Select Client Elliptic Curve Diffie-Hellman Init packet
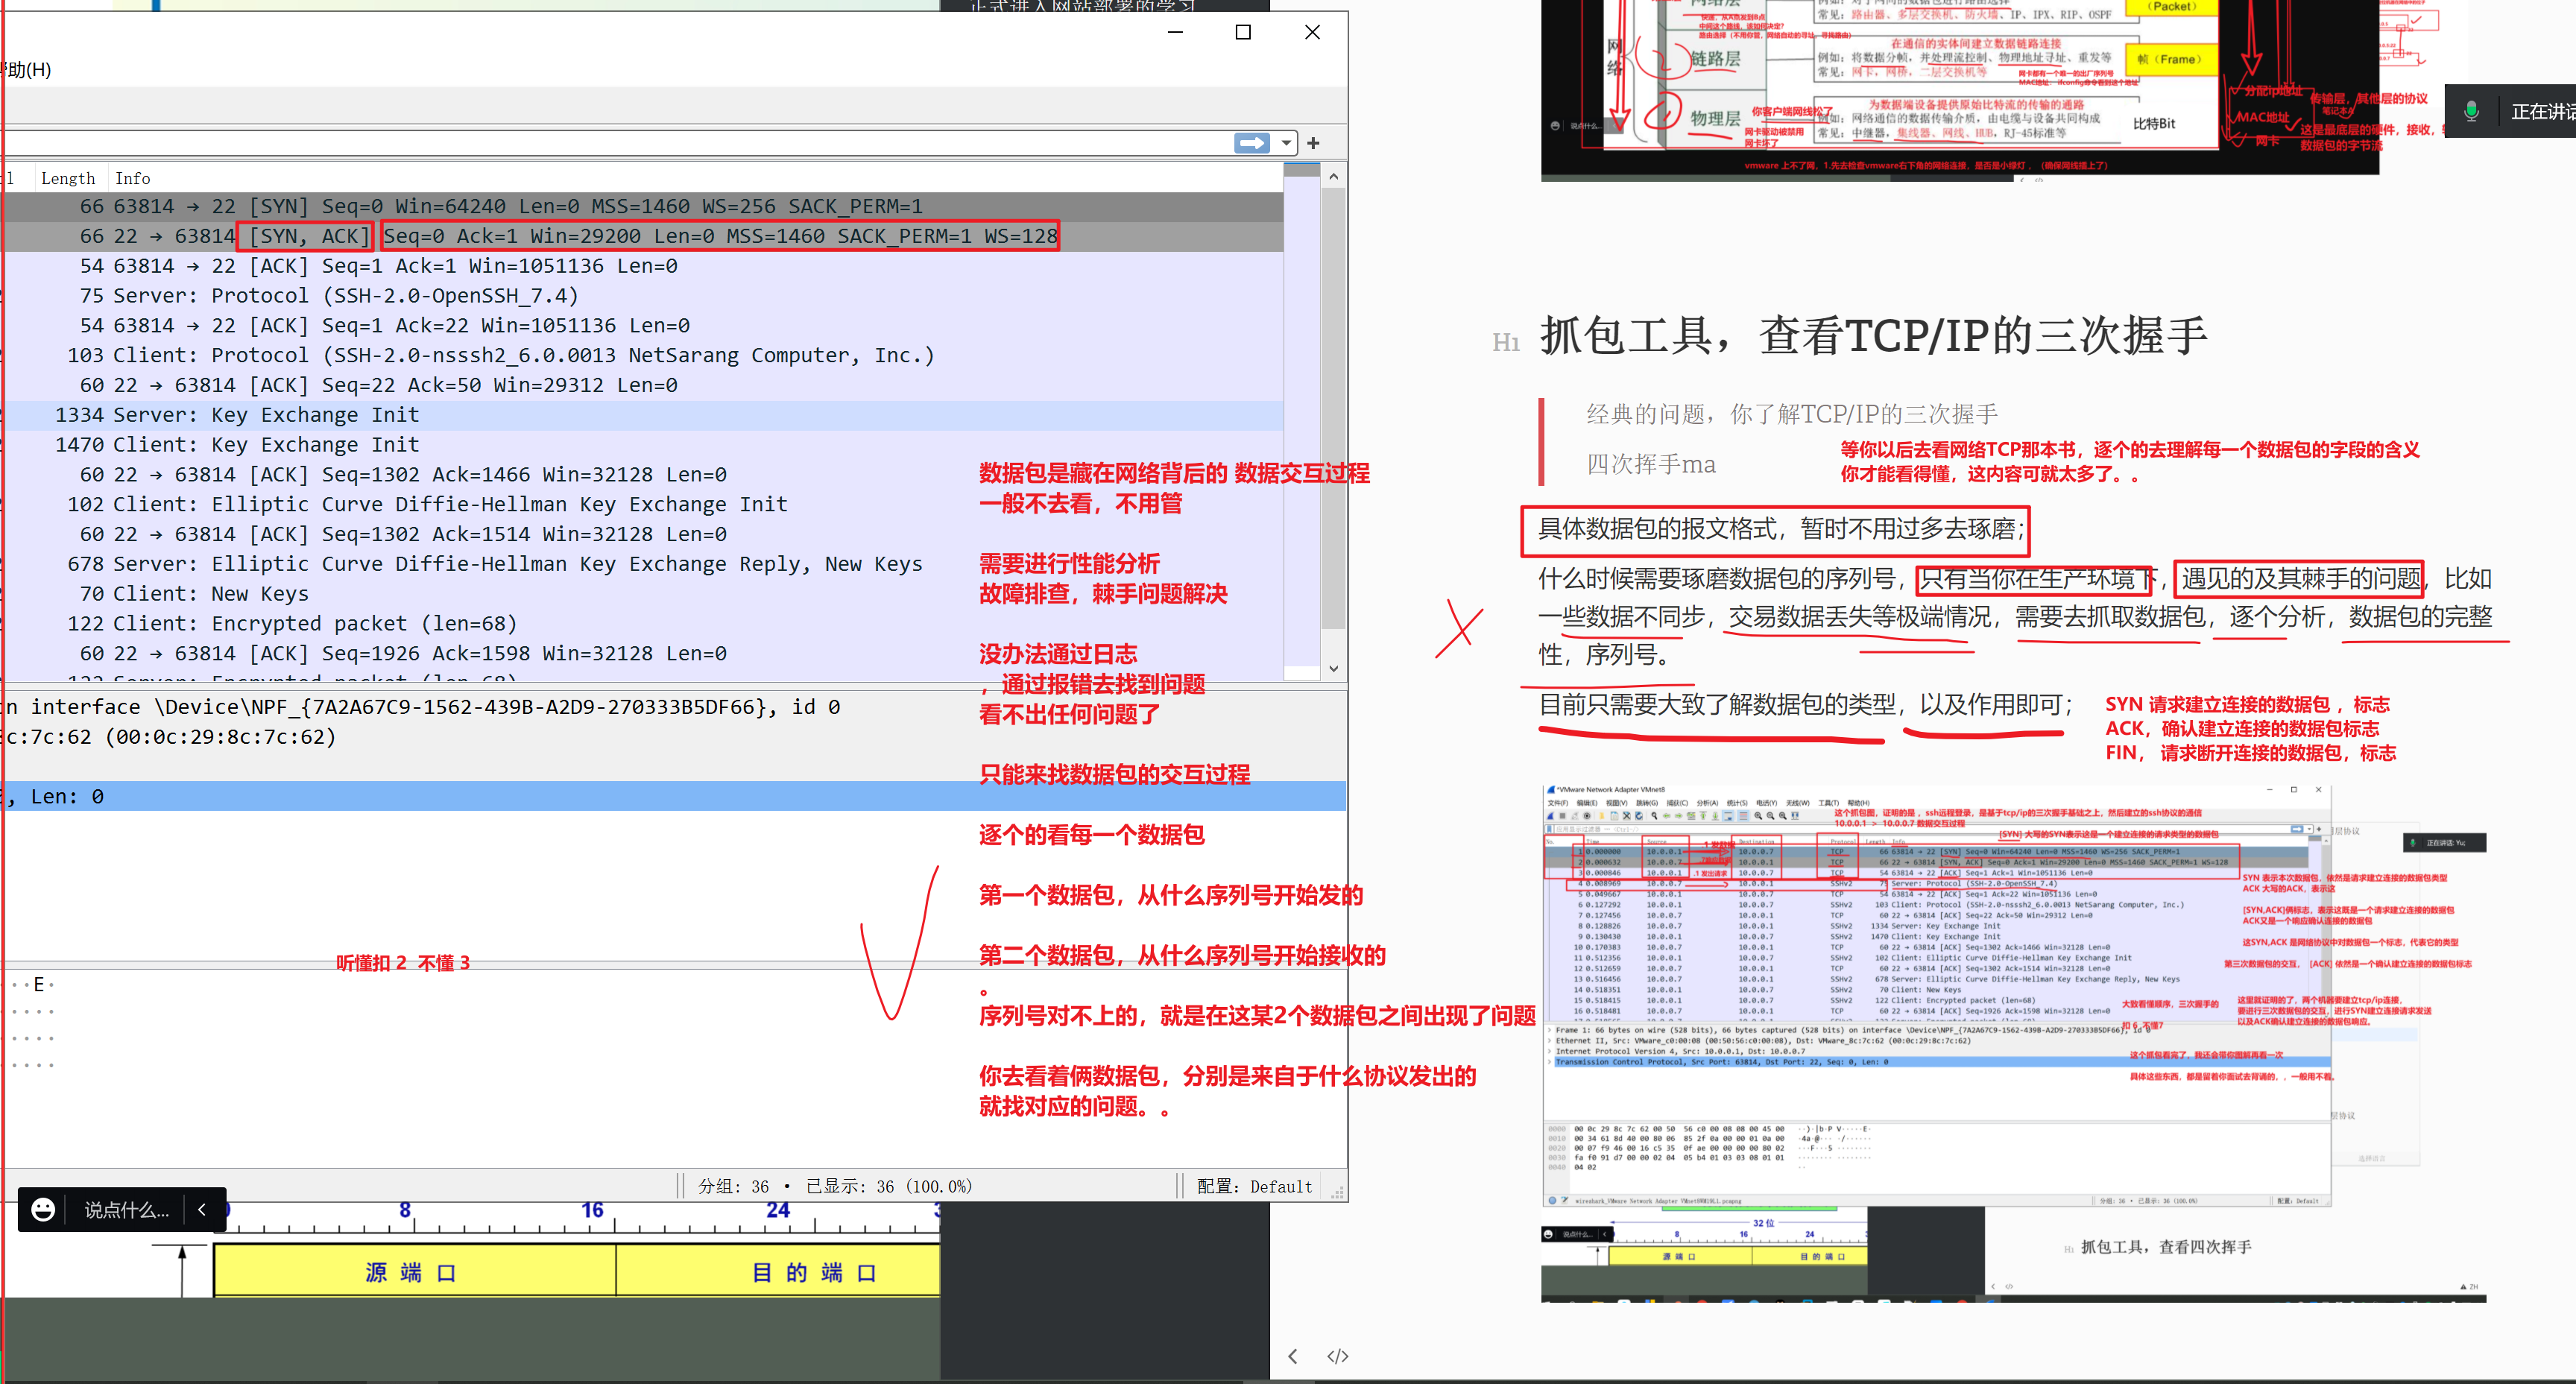The image size is (2576, 1384). click(642, 504)
